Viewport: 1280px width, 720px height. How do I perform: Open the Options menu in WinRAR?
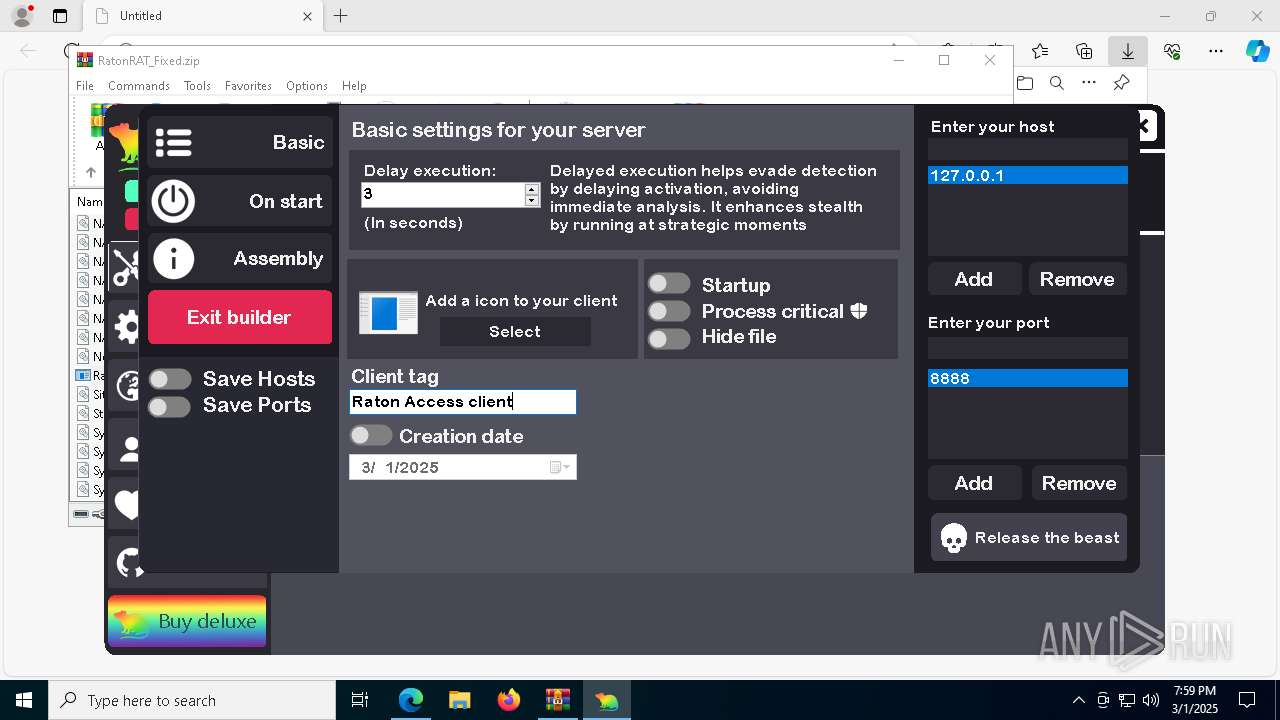click(x=306, y=86)
